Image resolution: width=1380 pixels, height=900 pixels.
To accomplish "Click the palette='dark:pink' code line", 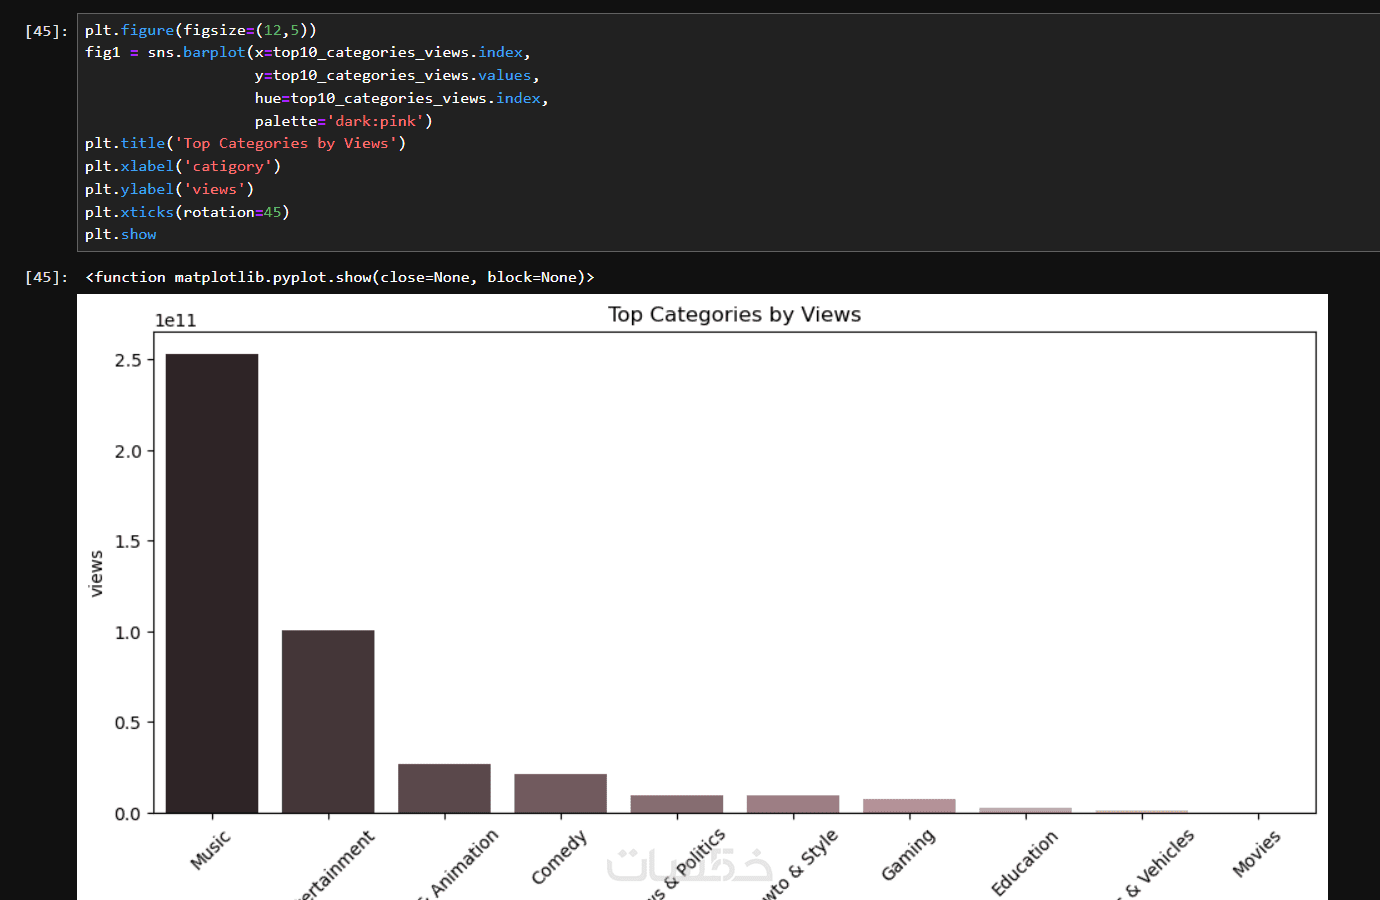I will coord(343,121).
